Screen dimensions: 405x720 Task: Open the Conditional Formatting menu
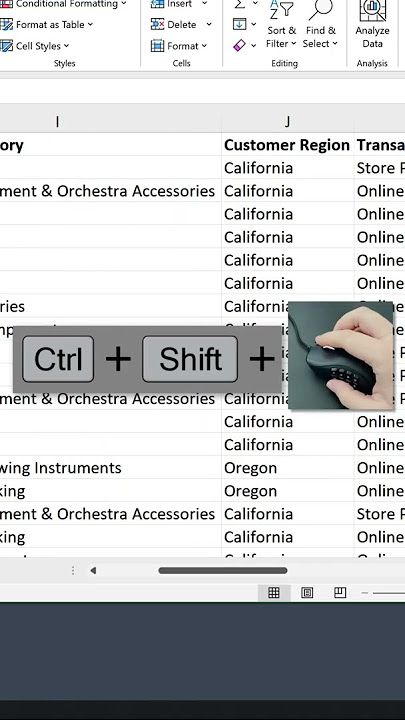(63, 4)
